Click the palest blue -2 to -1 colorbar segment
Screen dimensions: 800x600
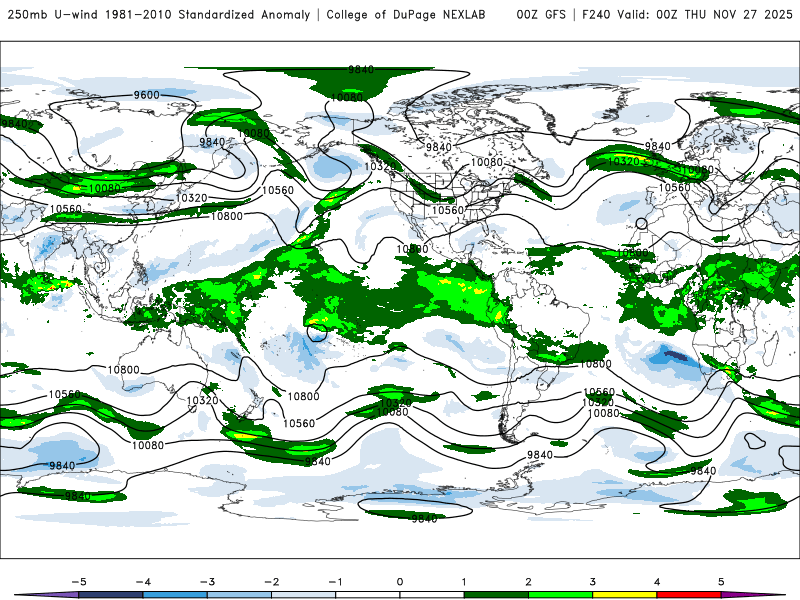click(x=304, y=595)
